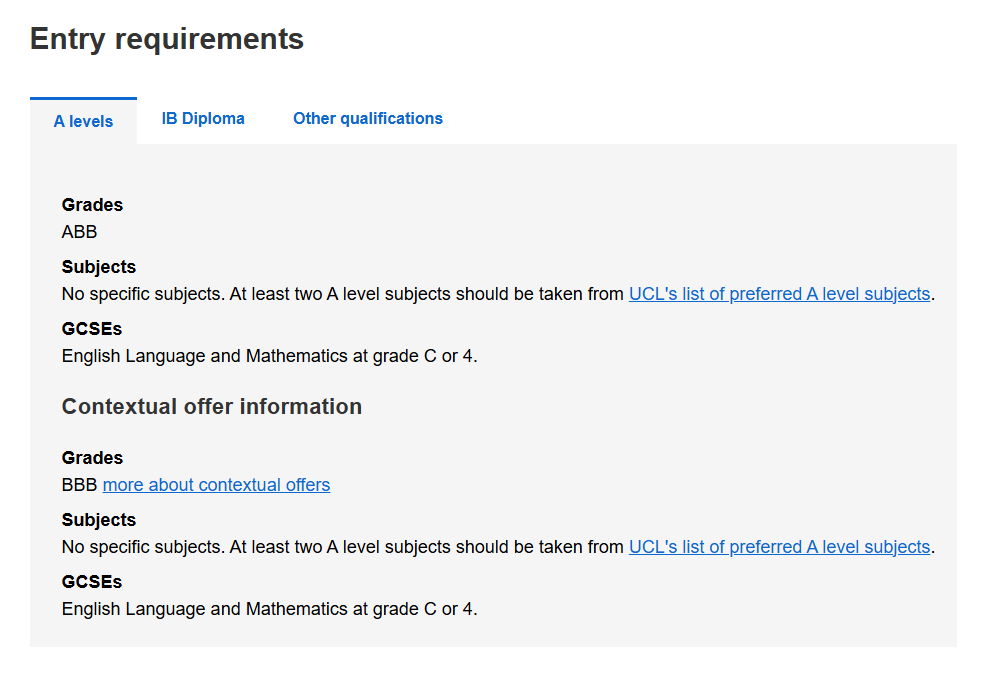Click the BBB contextual grade text

(79, 485)
